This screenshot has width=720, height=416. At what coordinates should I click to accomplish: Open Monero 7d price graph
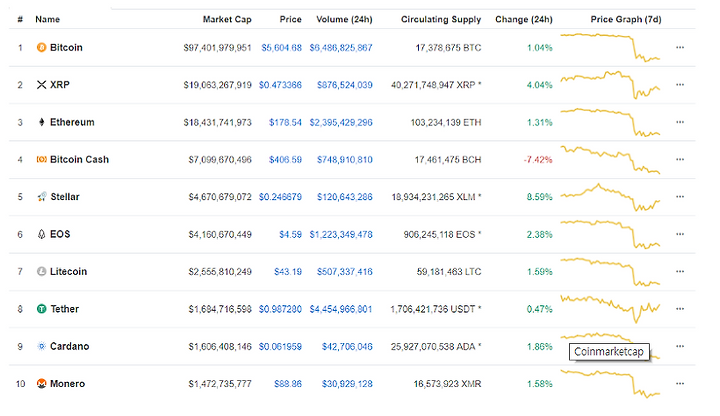610,384
